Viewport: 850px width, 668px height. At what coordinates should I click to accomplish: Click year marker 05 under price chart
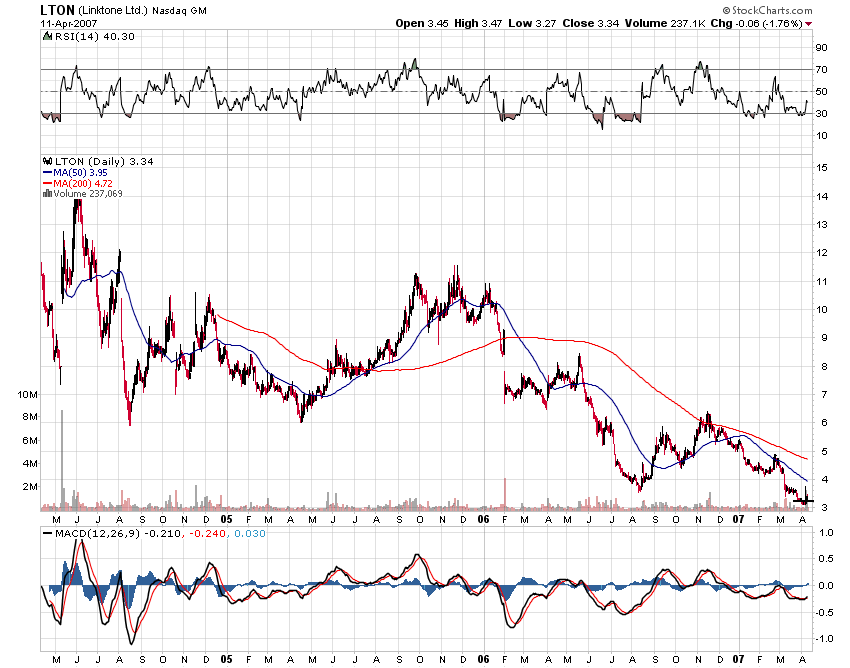tap(226, 519)
